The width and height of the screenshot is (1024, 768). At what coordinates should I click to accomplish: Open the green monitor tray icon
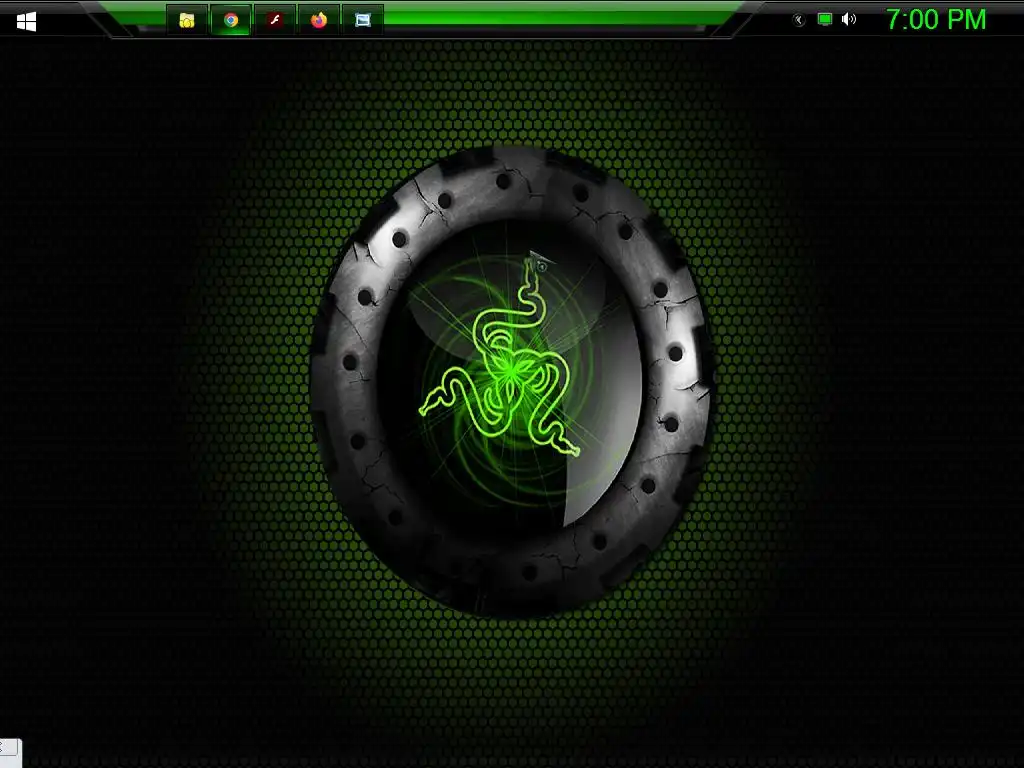point(825,20)
